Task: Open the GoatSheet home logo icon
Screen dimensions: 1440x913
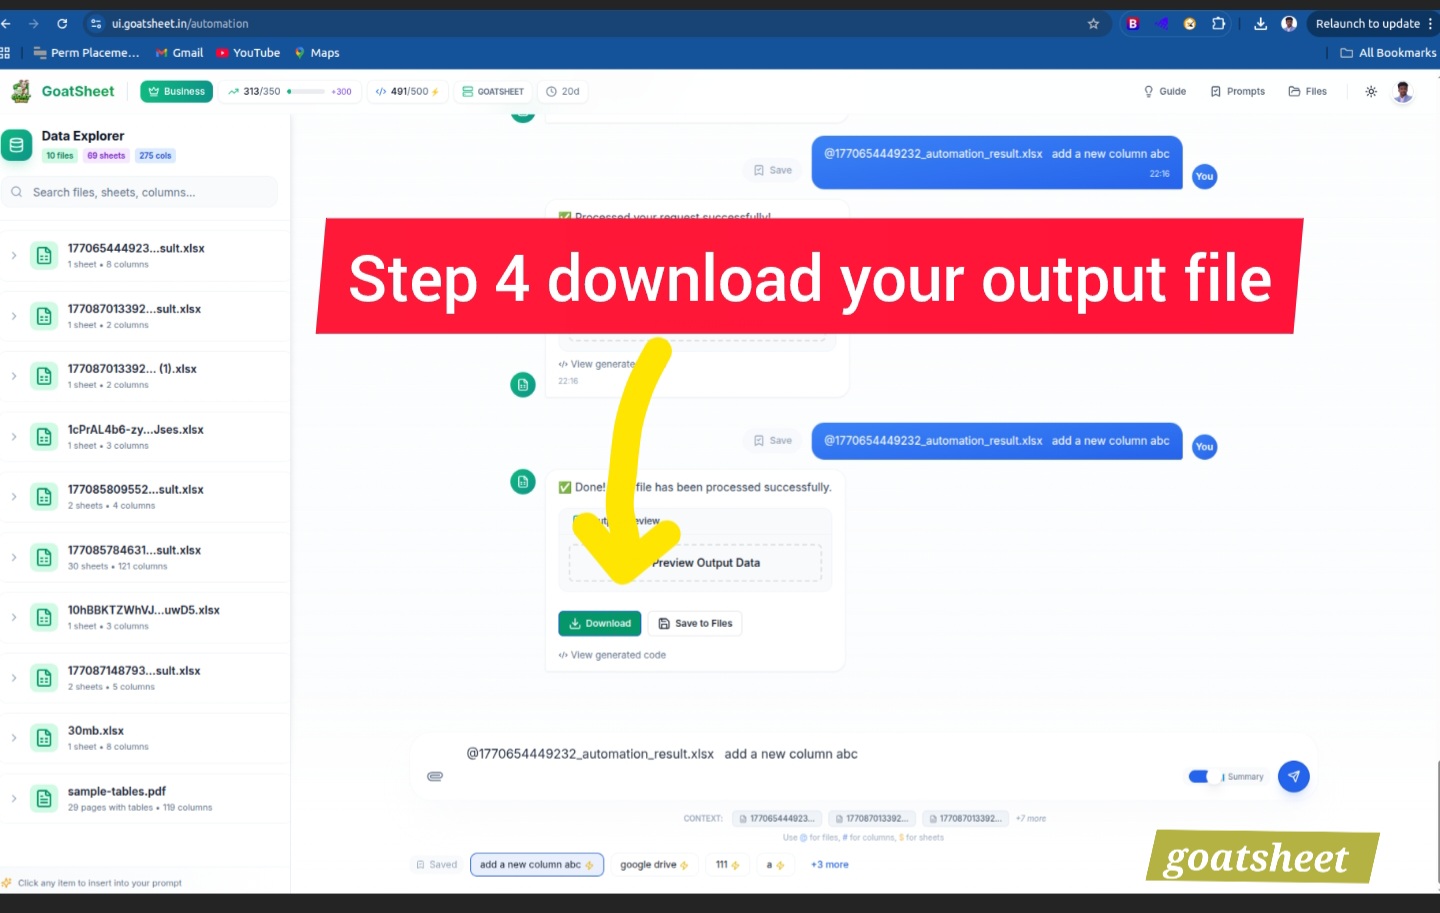Action: pyautogui.click(x=22, y=91)
